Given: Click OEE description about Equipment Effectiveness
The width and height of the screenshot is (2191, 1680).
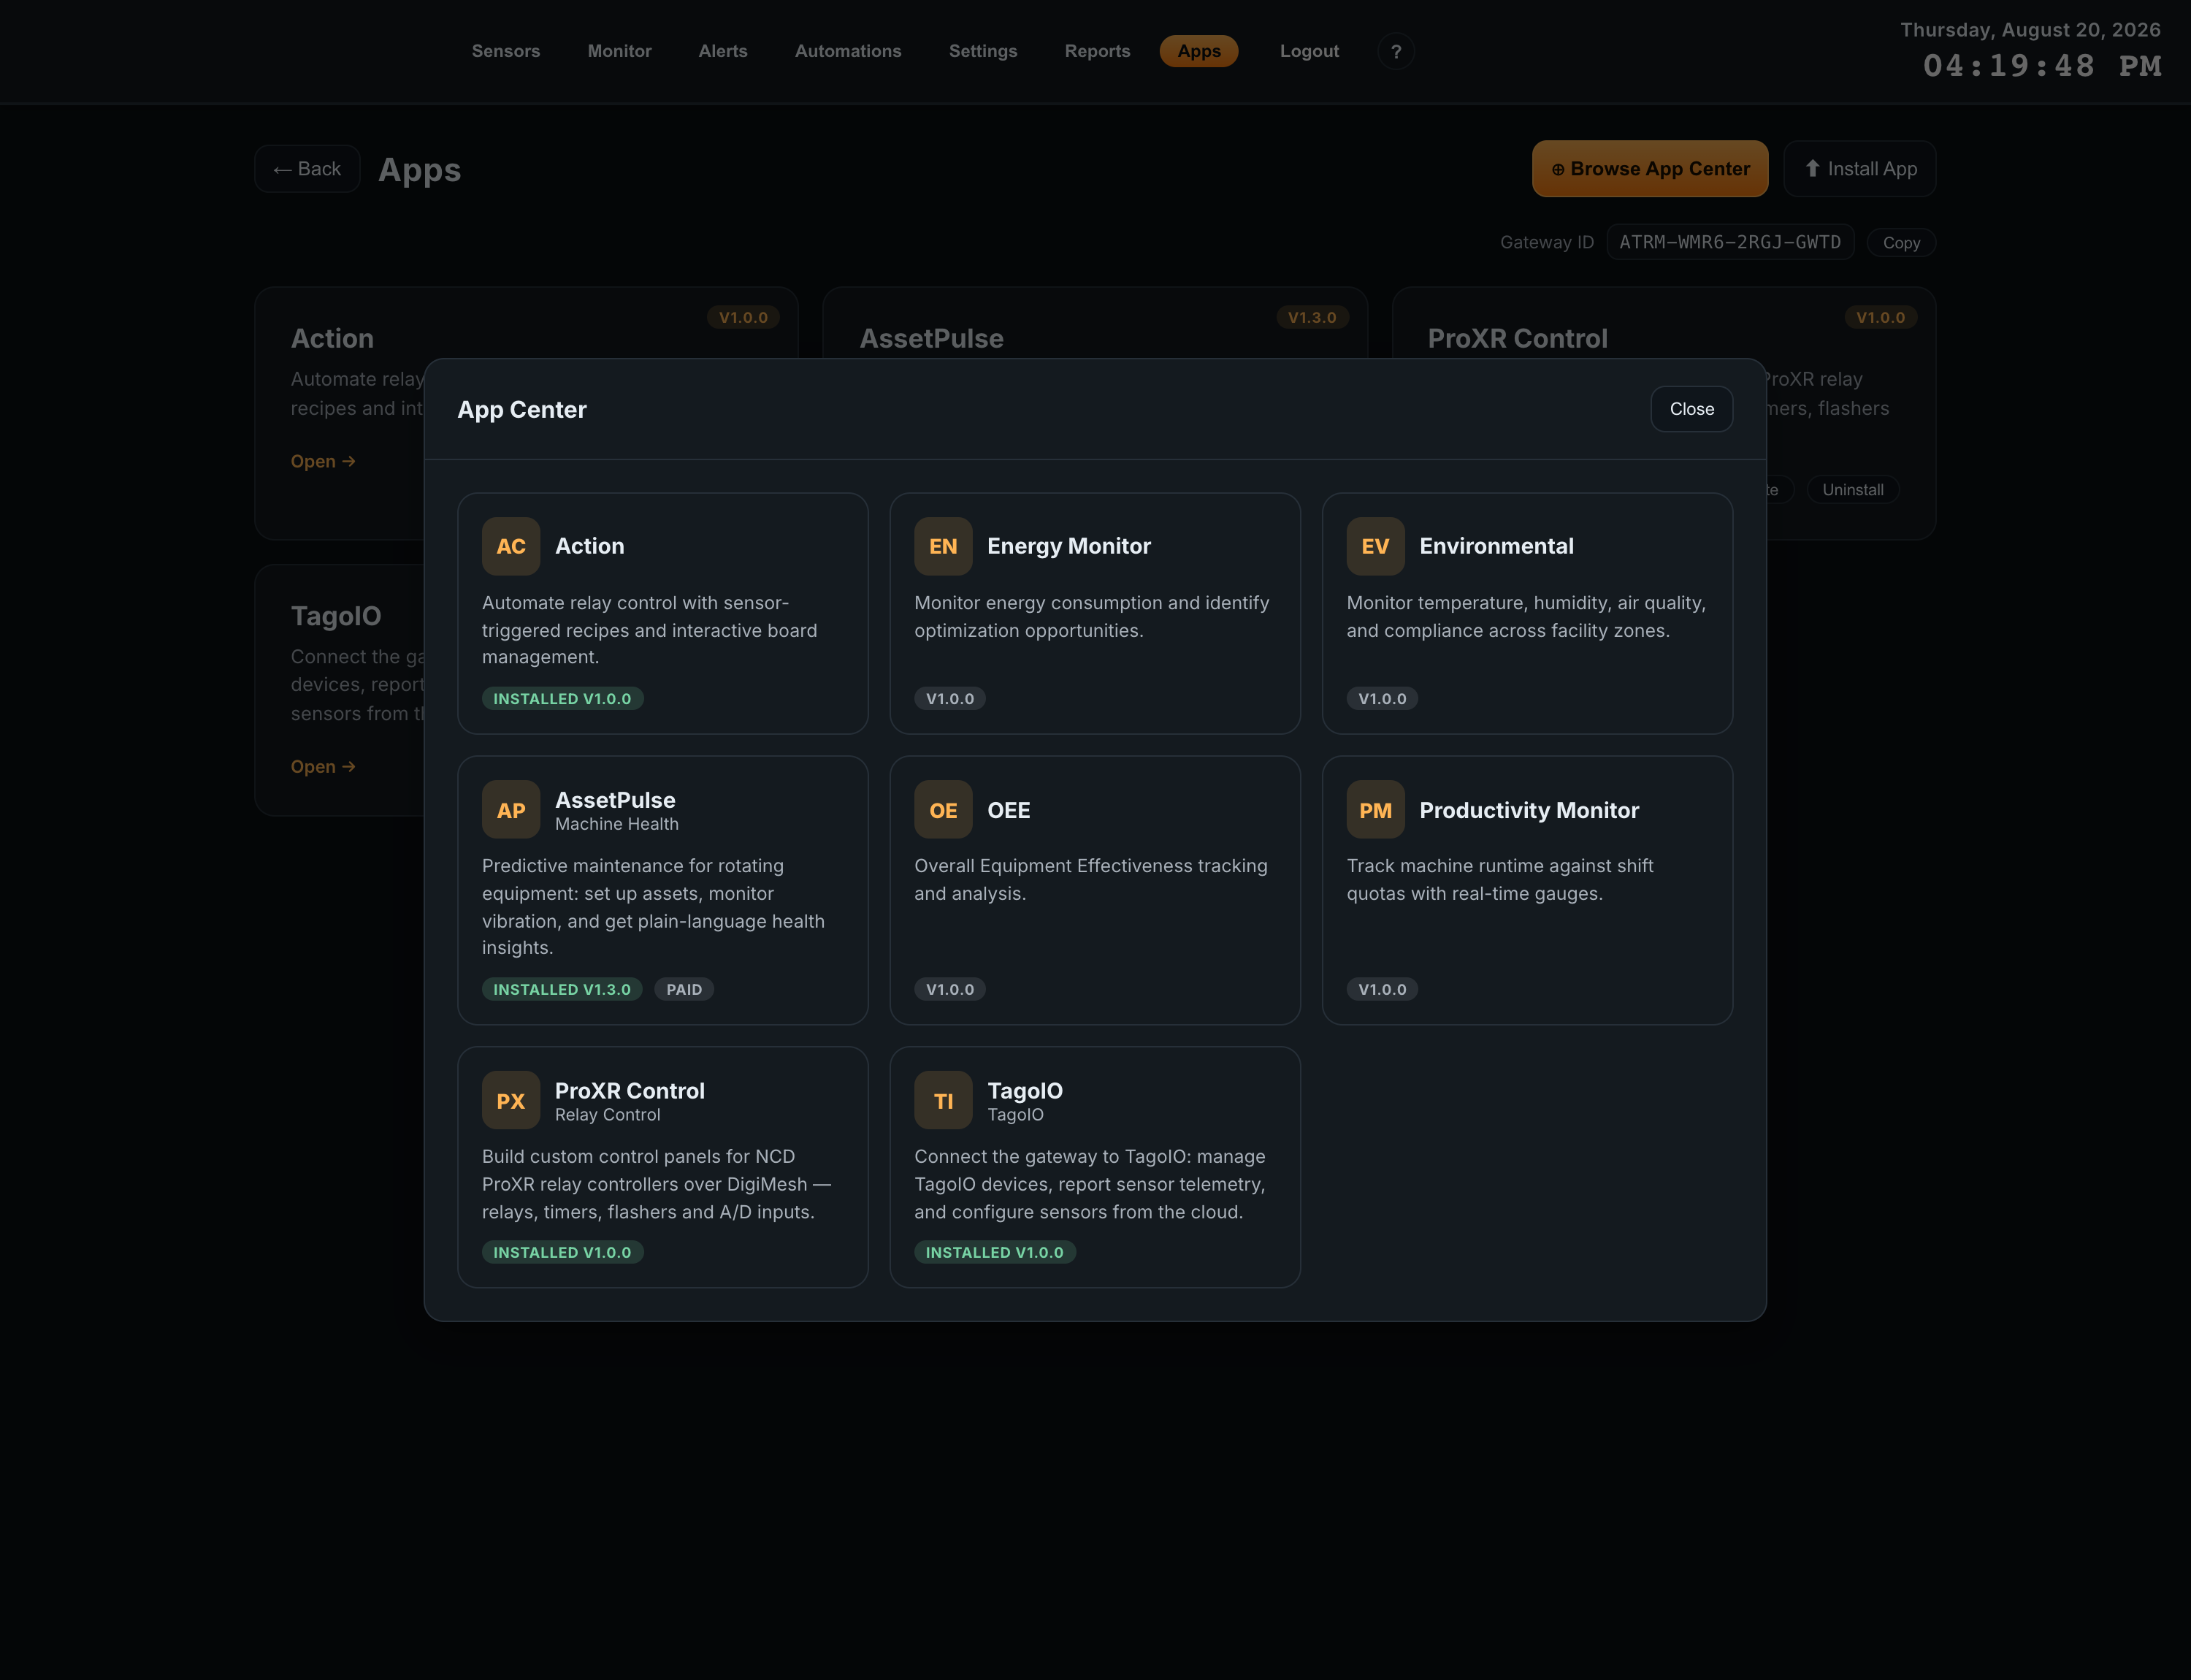Looking at the screenshot, I should 1090,880.
